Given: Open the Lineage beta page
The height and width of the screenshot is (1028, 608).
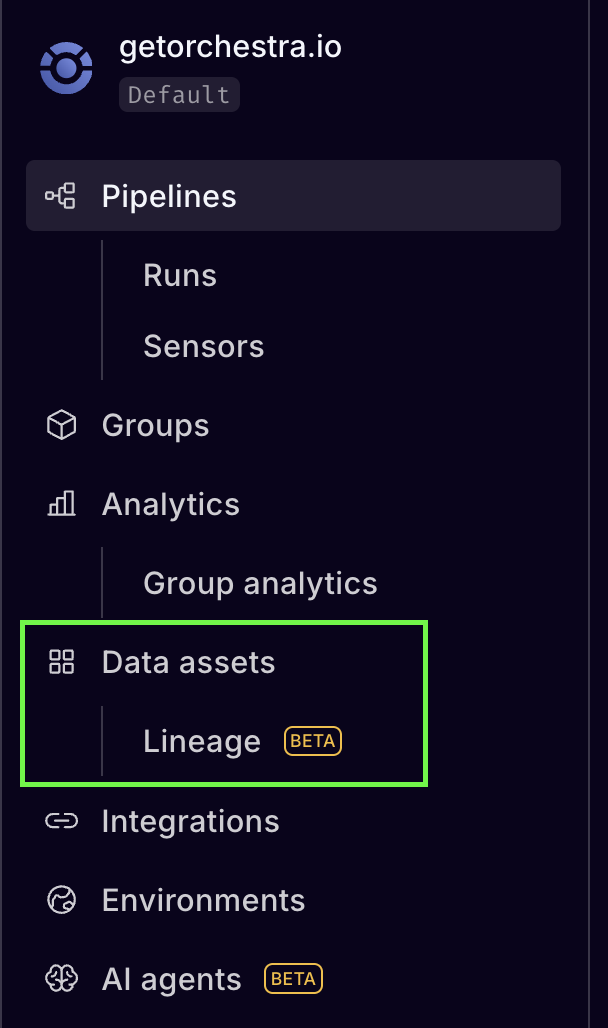Looking at the screenshot, I should 202,741.
